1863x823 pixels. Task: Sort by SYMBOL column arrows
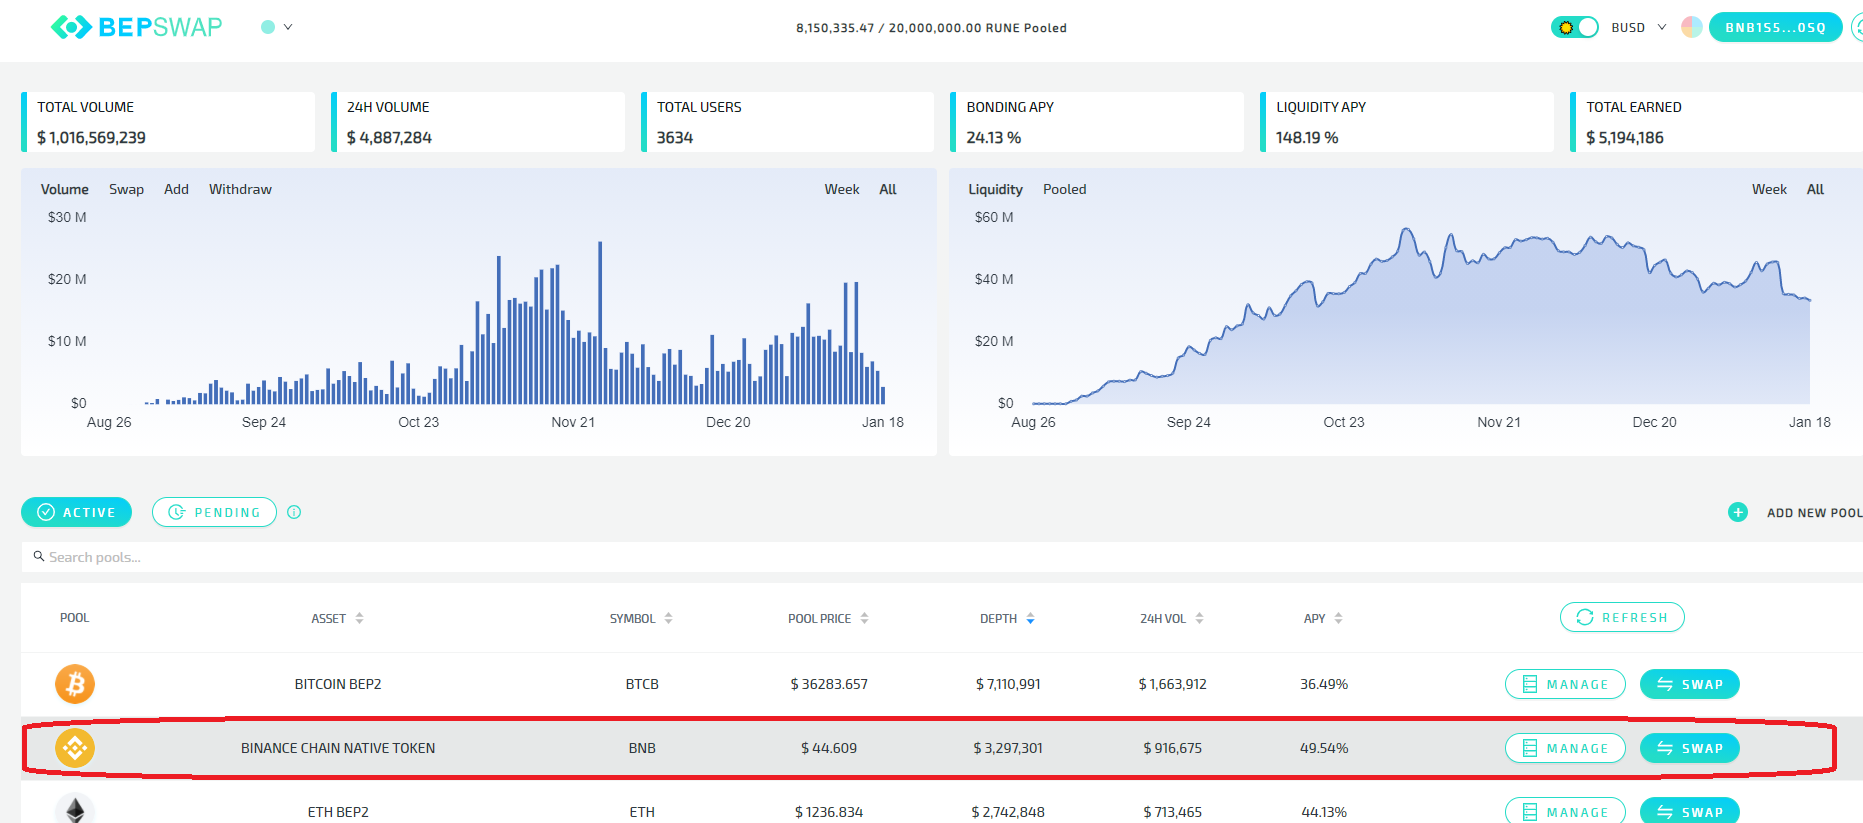click(669, 618)
